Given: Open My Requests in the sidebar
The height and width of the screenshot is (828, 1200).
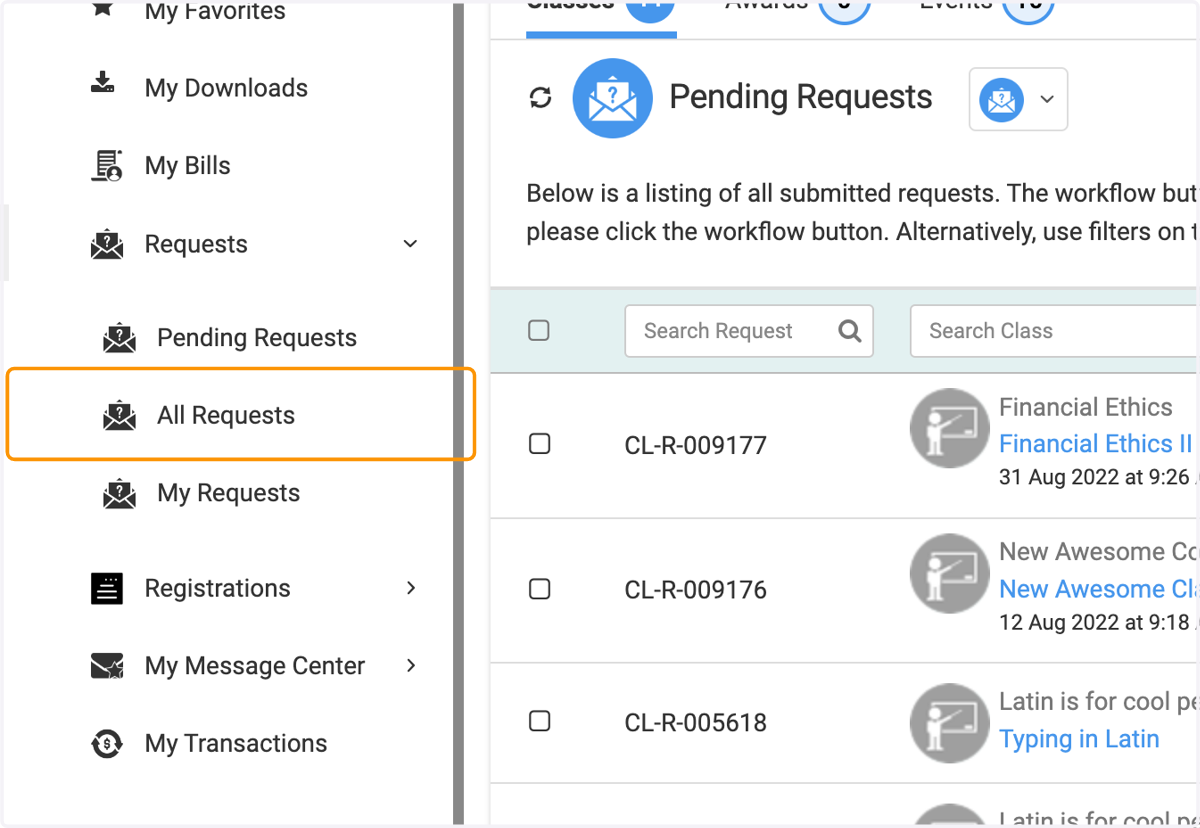Looking at the screenshot, I should [228, 493].
